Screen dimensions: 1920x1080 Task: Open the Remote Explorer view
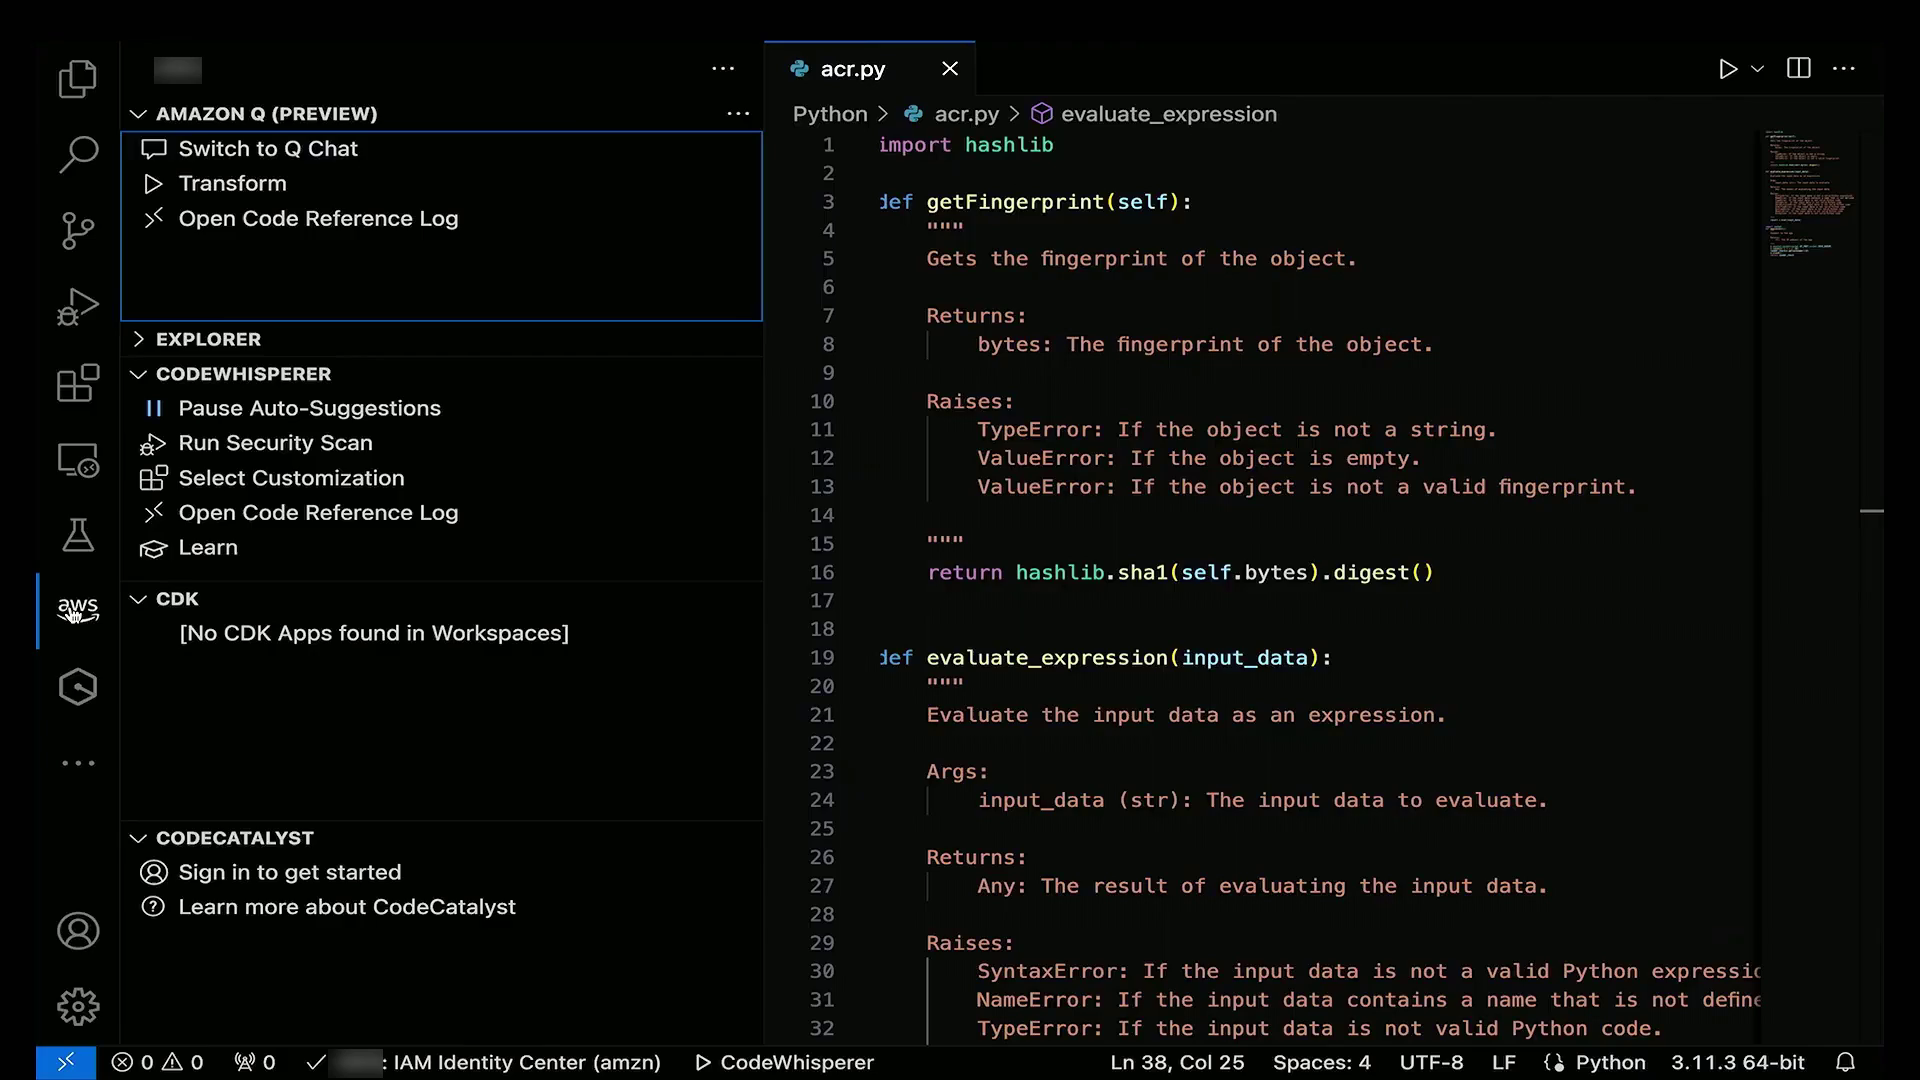tap(77, 460)
